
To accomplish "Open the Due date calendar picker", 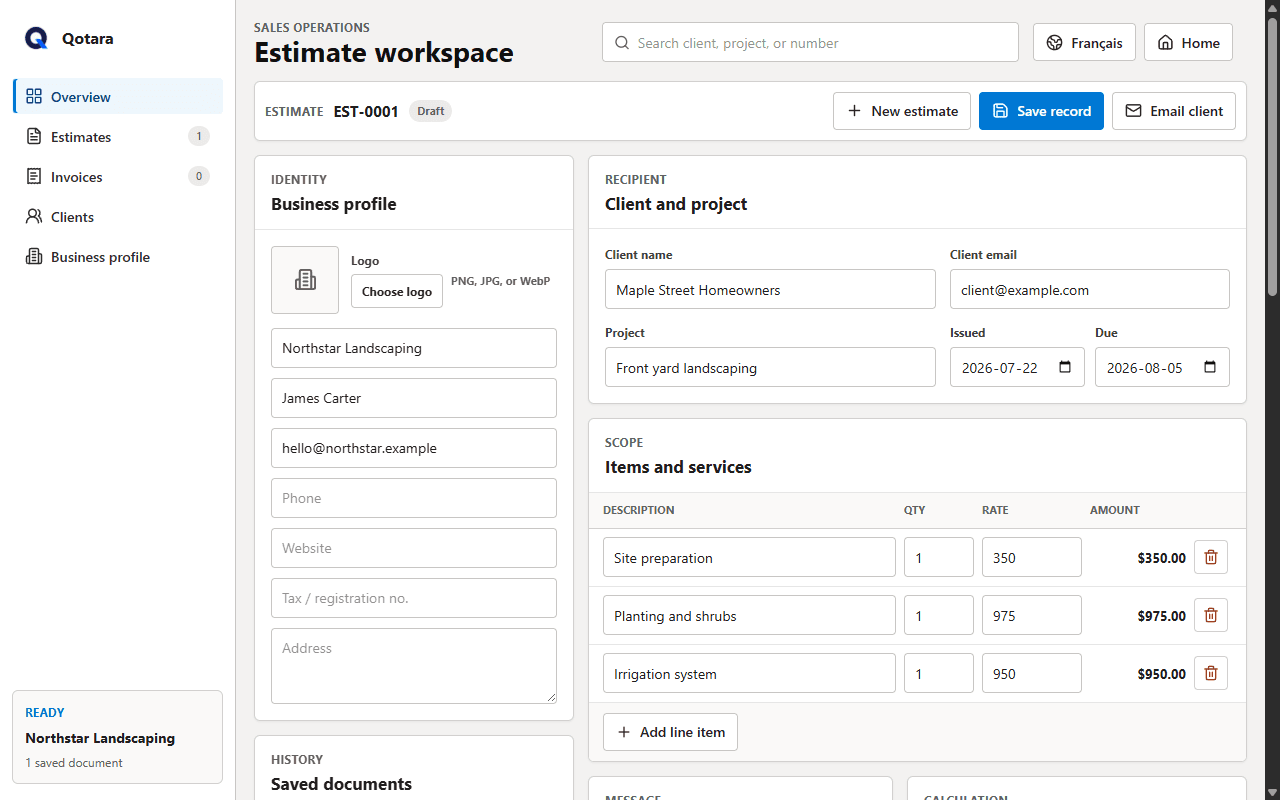I will (1210, 367).
